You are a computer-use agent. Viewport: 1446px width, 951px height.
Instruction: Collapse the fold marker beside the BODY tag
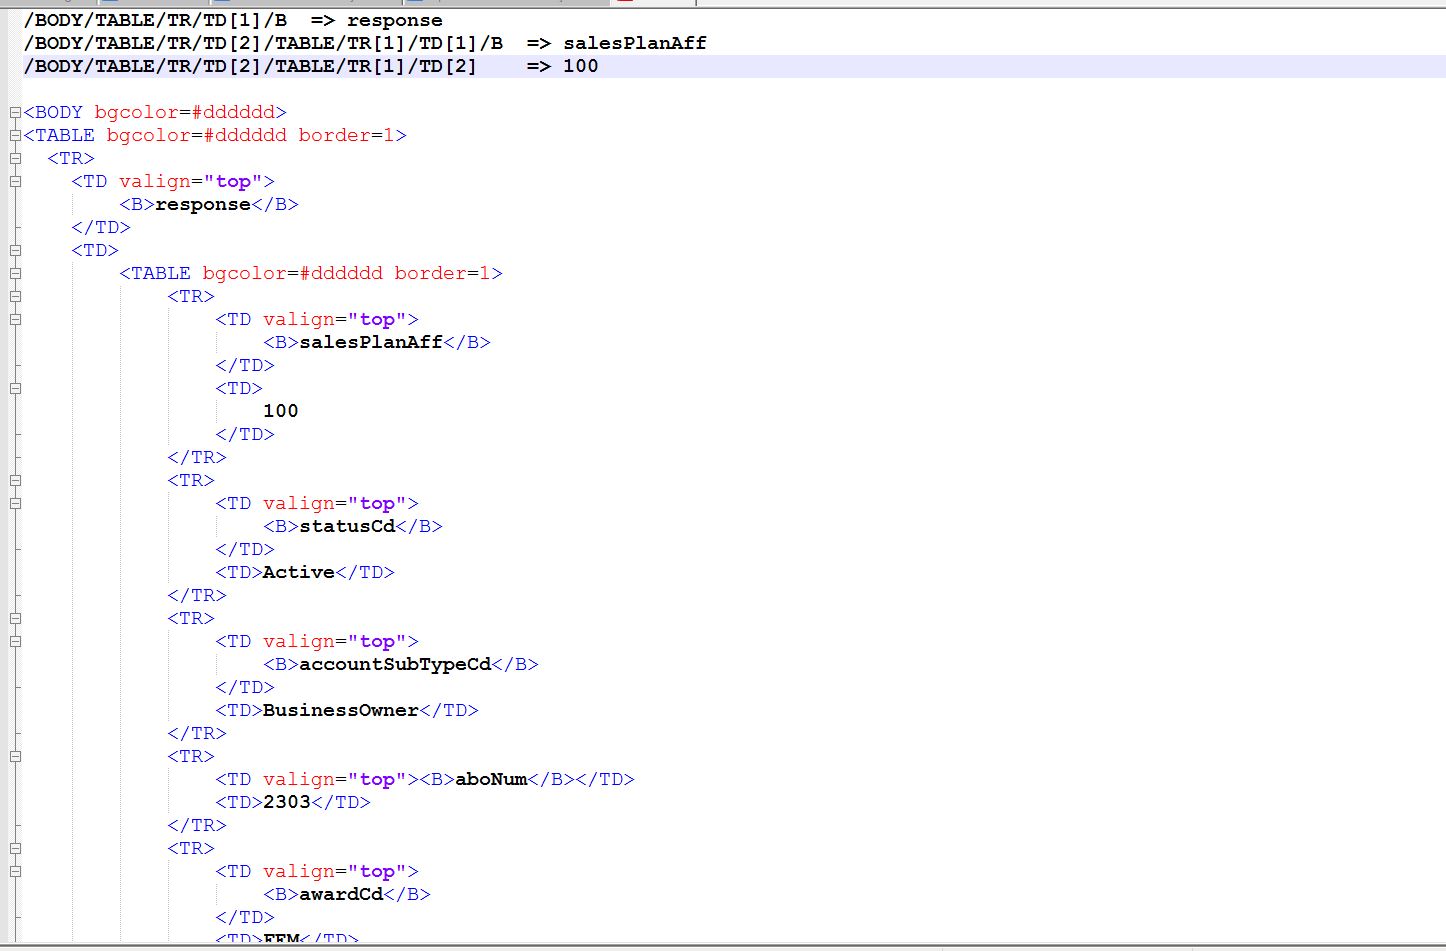[15, 112]
